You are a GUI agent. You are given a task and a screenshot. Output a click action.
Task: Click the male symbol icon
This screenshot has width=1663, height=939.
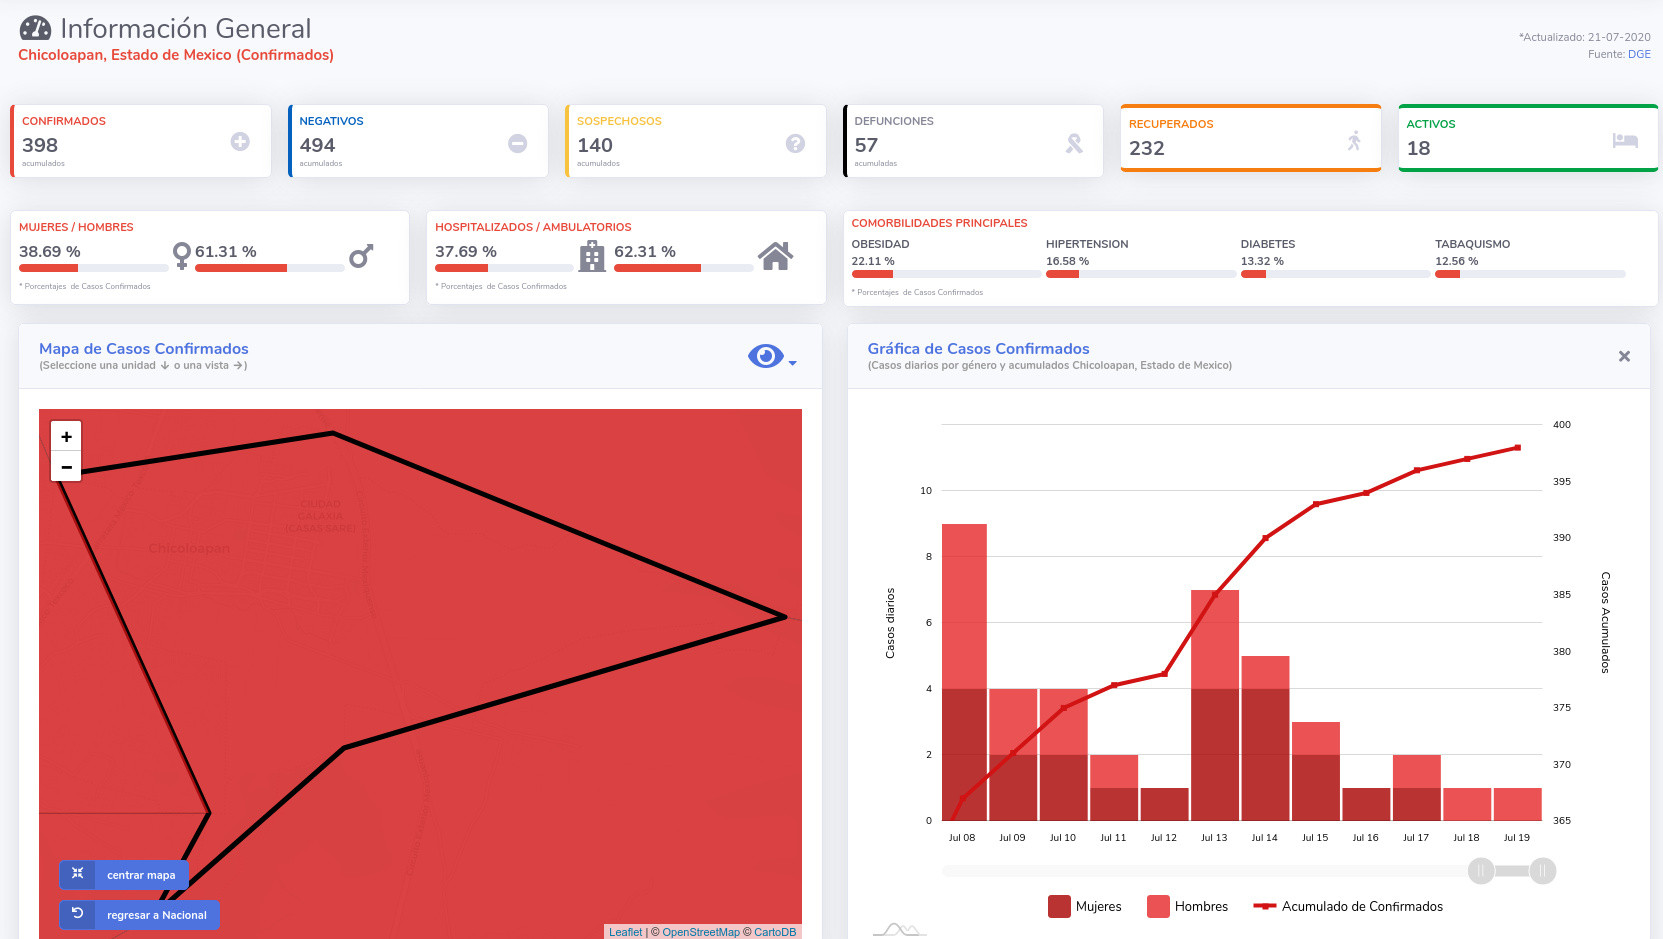[x=361, y=256]
